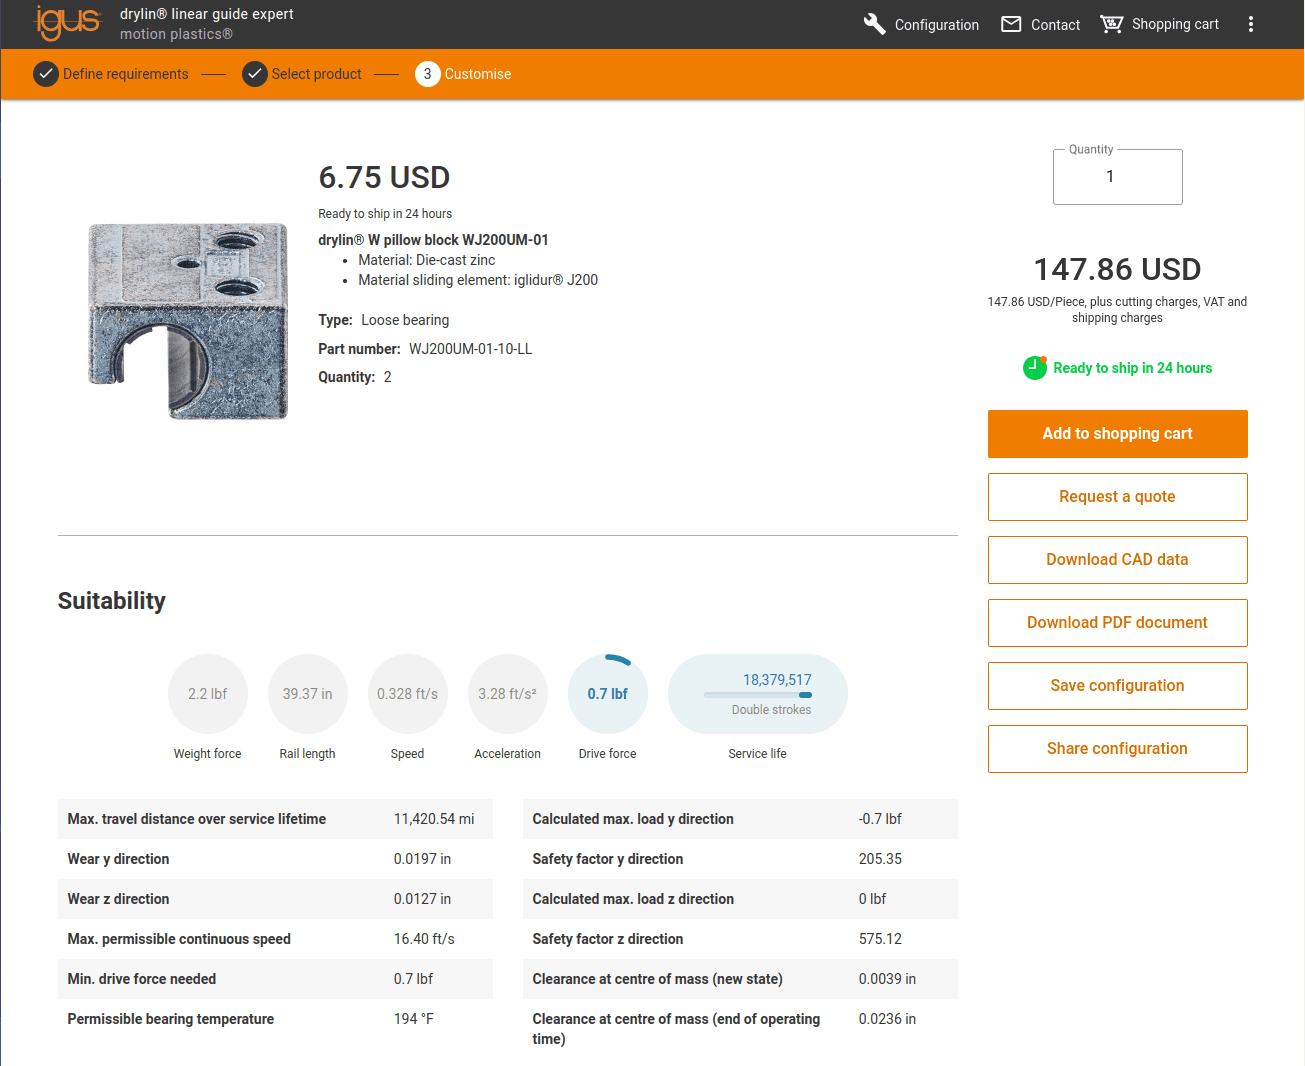Image resolution: width=1305 pixels, height=1066 pixels.
Task: Click the pillow block product image
Action: tap(188, 321)
